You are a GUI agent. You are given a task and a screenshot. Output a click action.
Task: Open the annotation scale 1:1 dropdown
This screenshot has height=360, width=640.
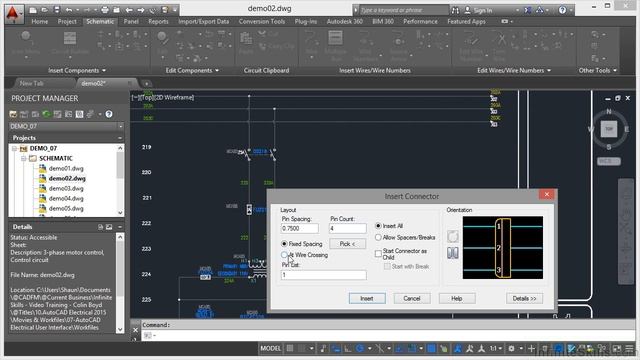[x=496, y=348]
